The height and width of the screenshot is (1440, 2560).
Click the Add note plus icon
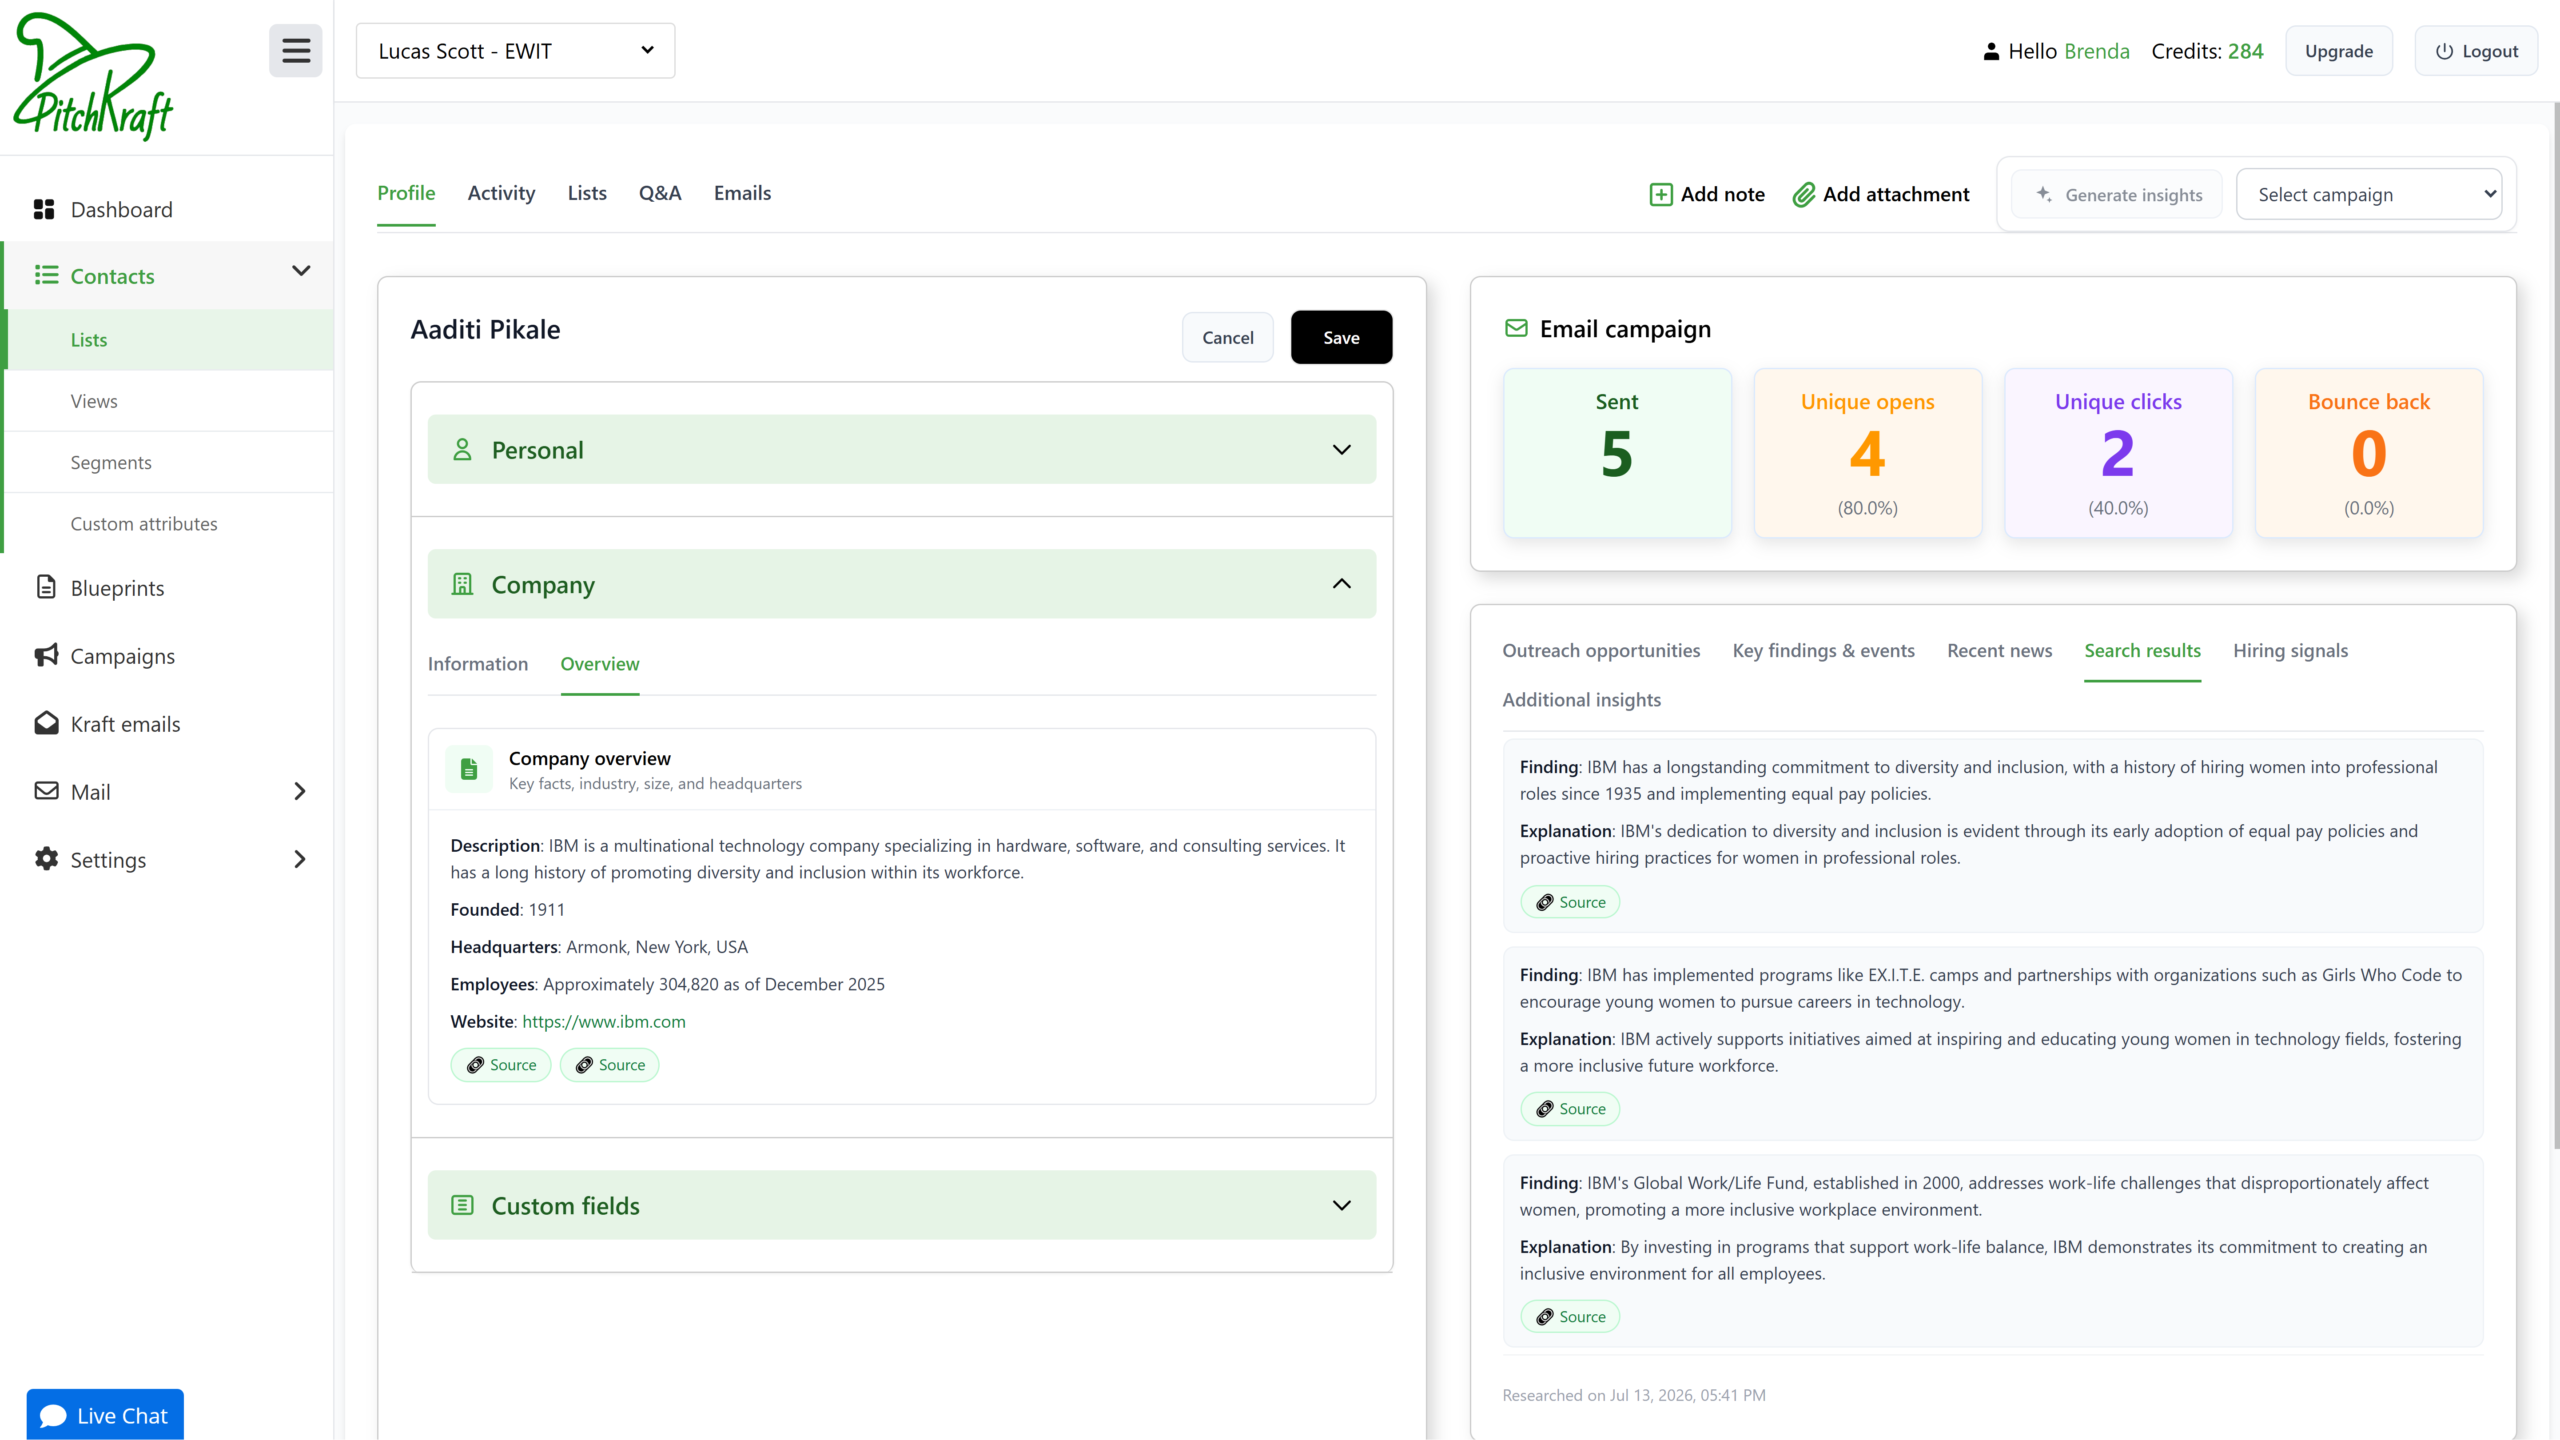(1661, 194)
